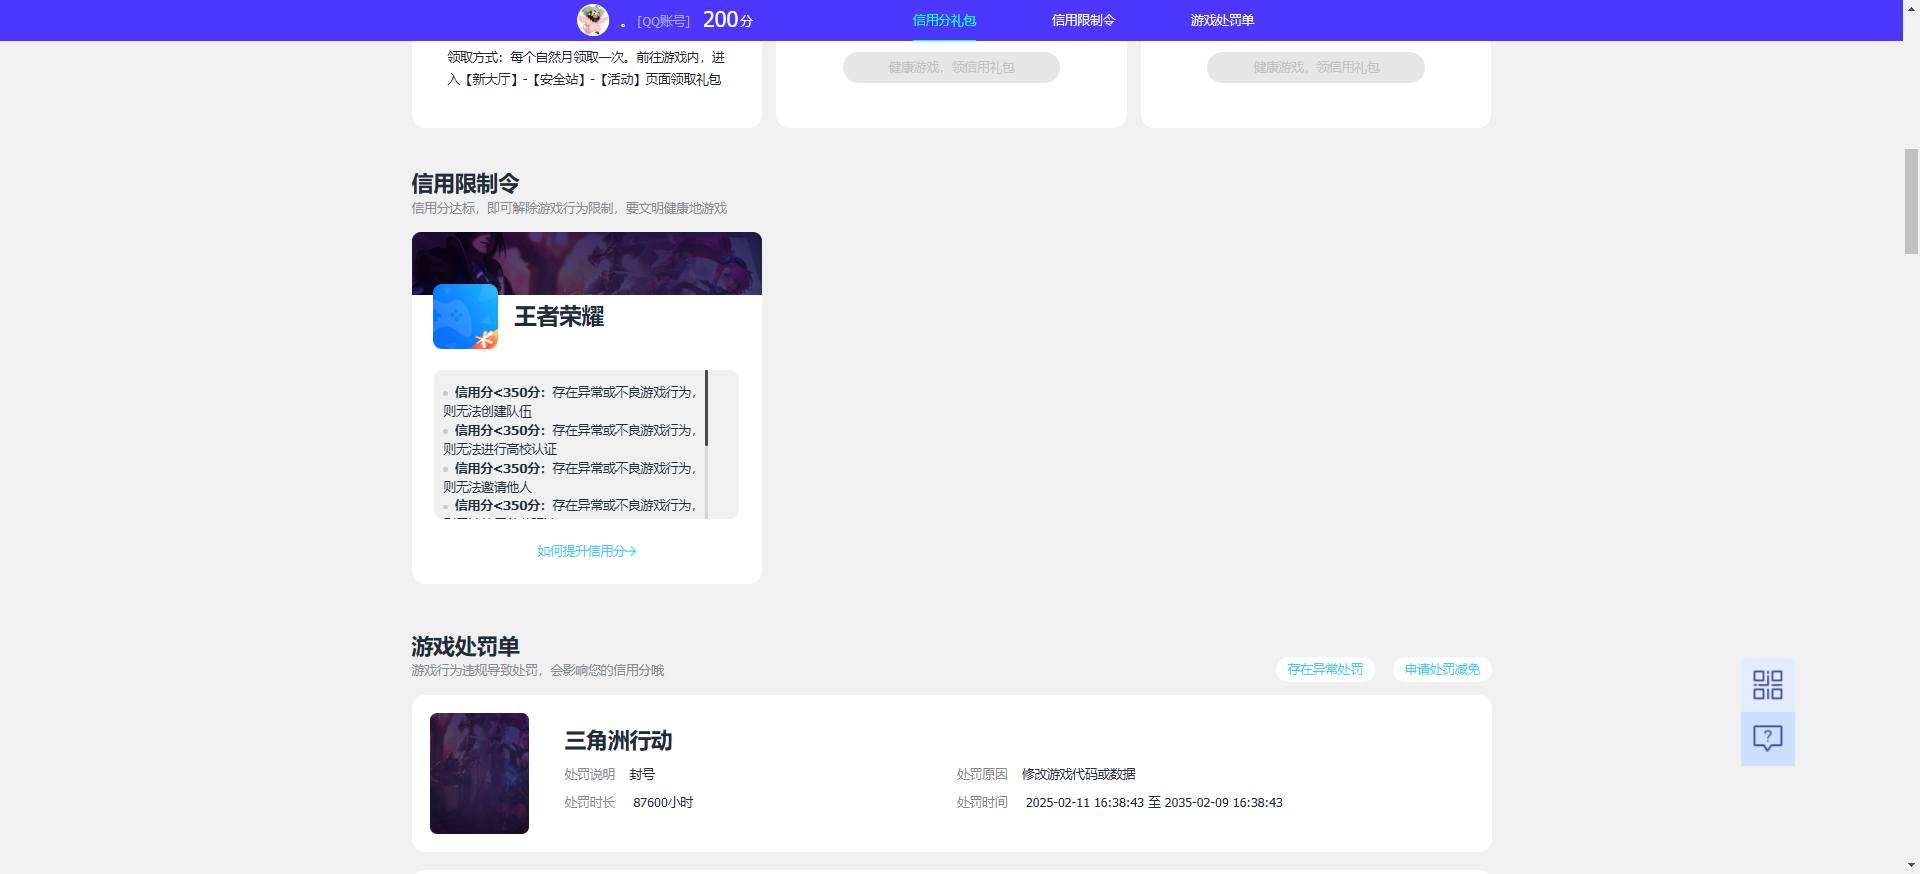Click the scrollbar down arrow

pyautogui.click(x=1911, y=865)
